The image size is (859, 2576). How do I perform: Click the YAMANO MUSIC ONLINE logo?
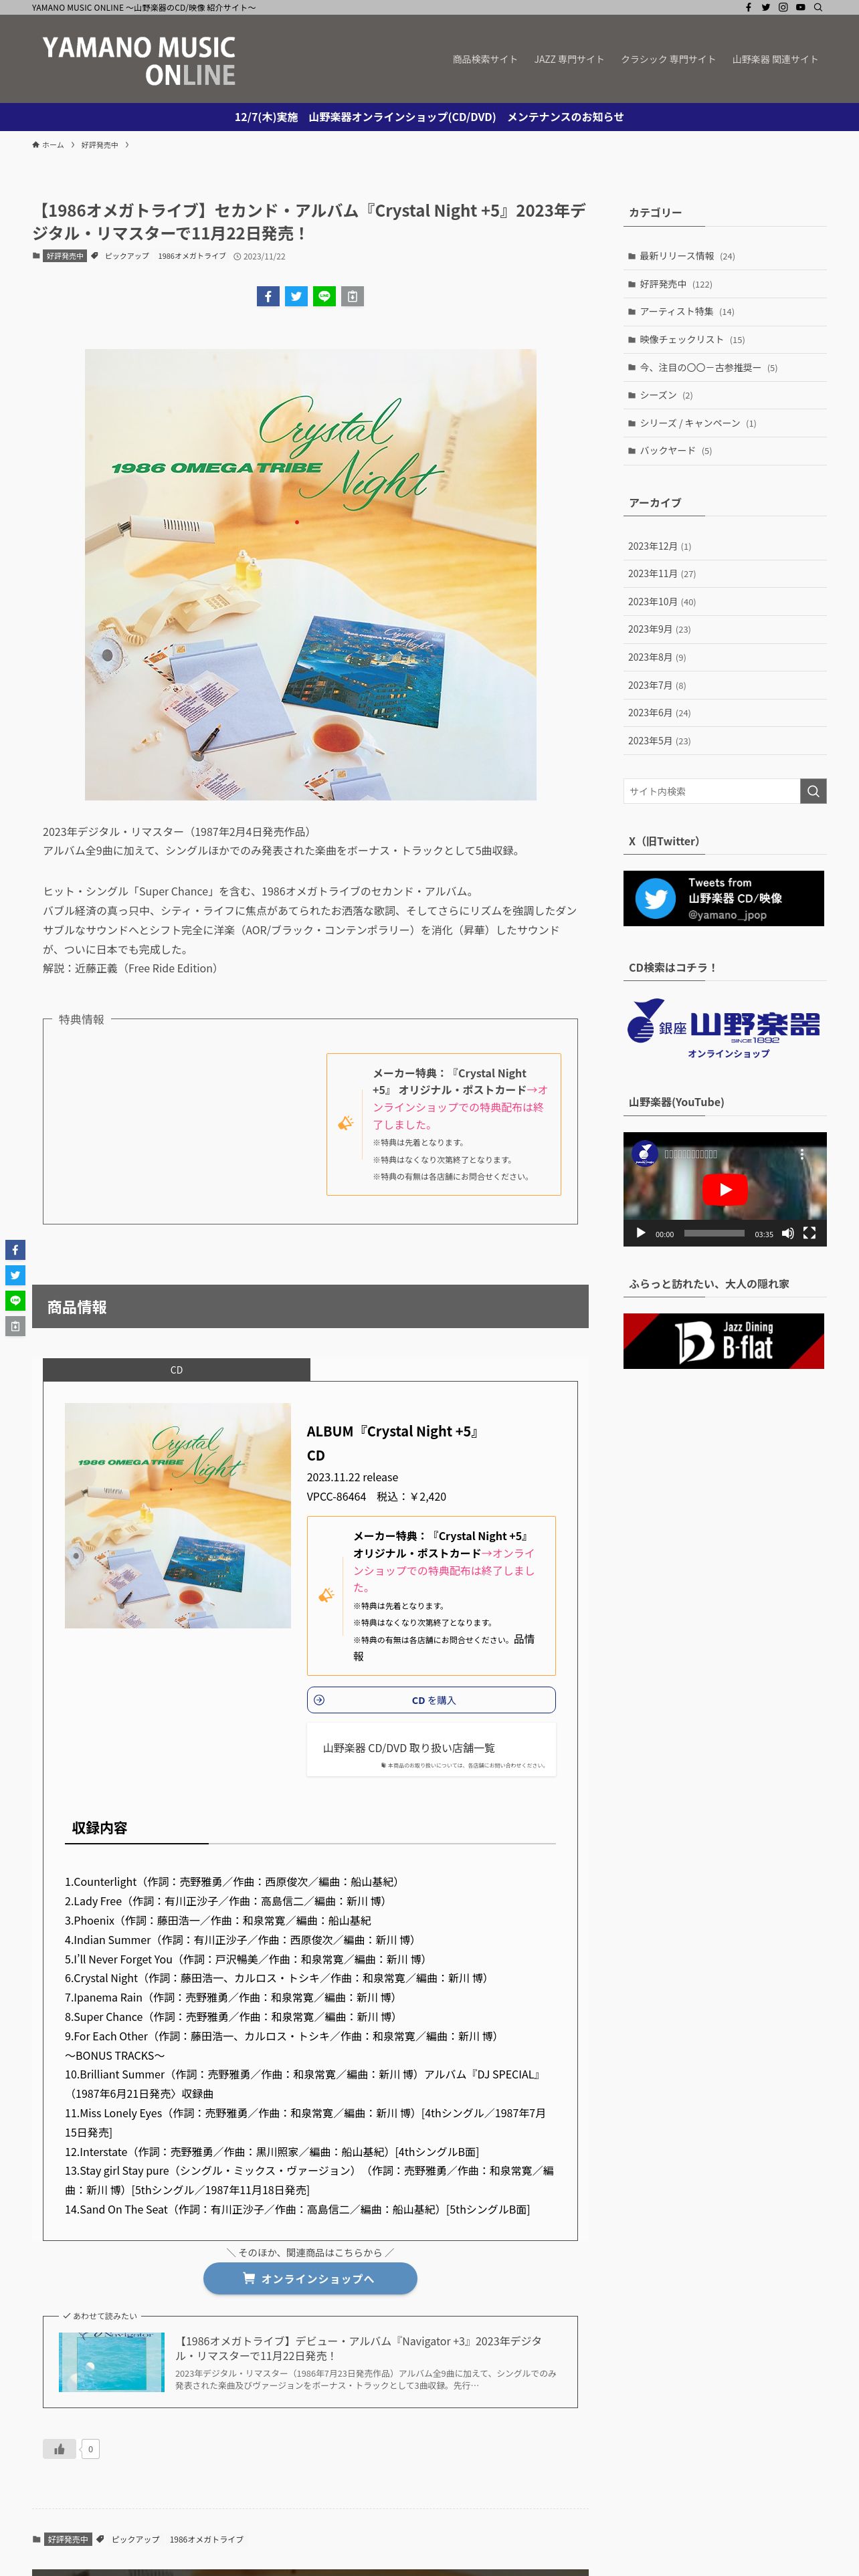[139, 61]
